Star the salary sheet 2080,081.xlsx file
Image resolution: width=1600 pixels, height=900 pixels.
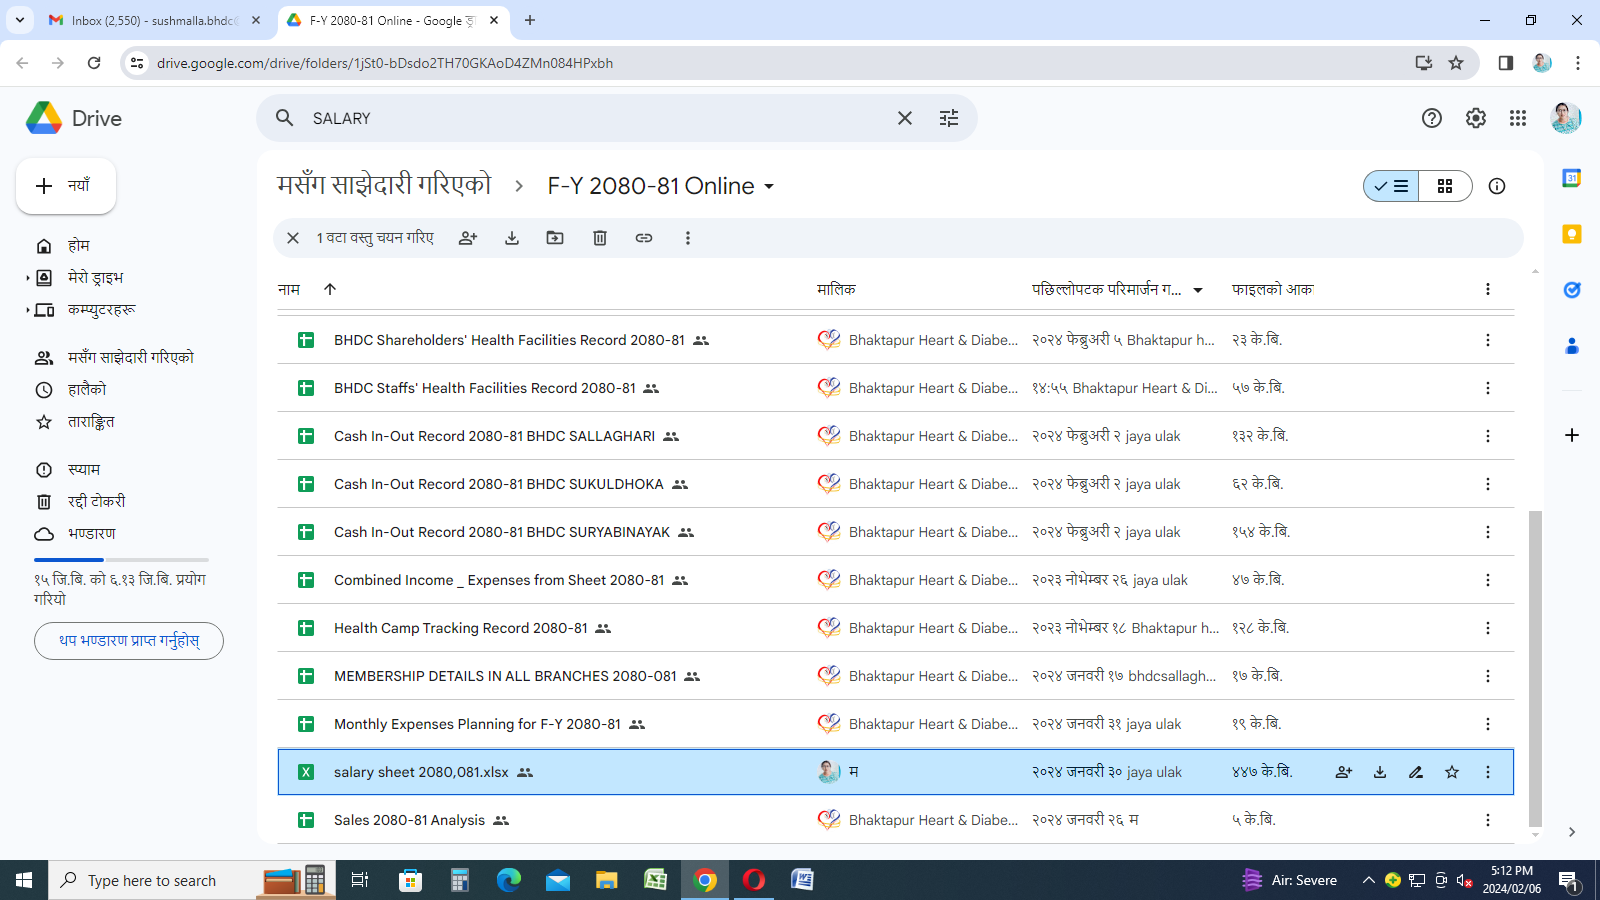coord(1452,772)
